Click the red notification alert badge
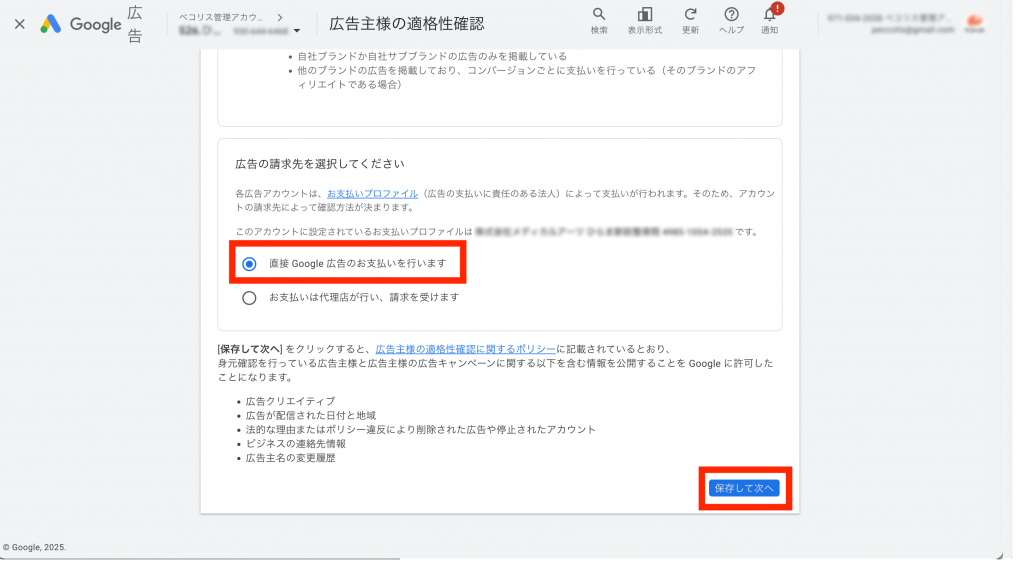The image size is (1024, 565). tap(778, 8)
